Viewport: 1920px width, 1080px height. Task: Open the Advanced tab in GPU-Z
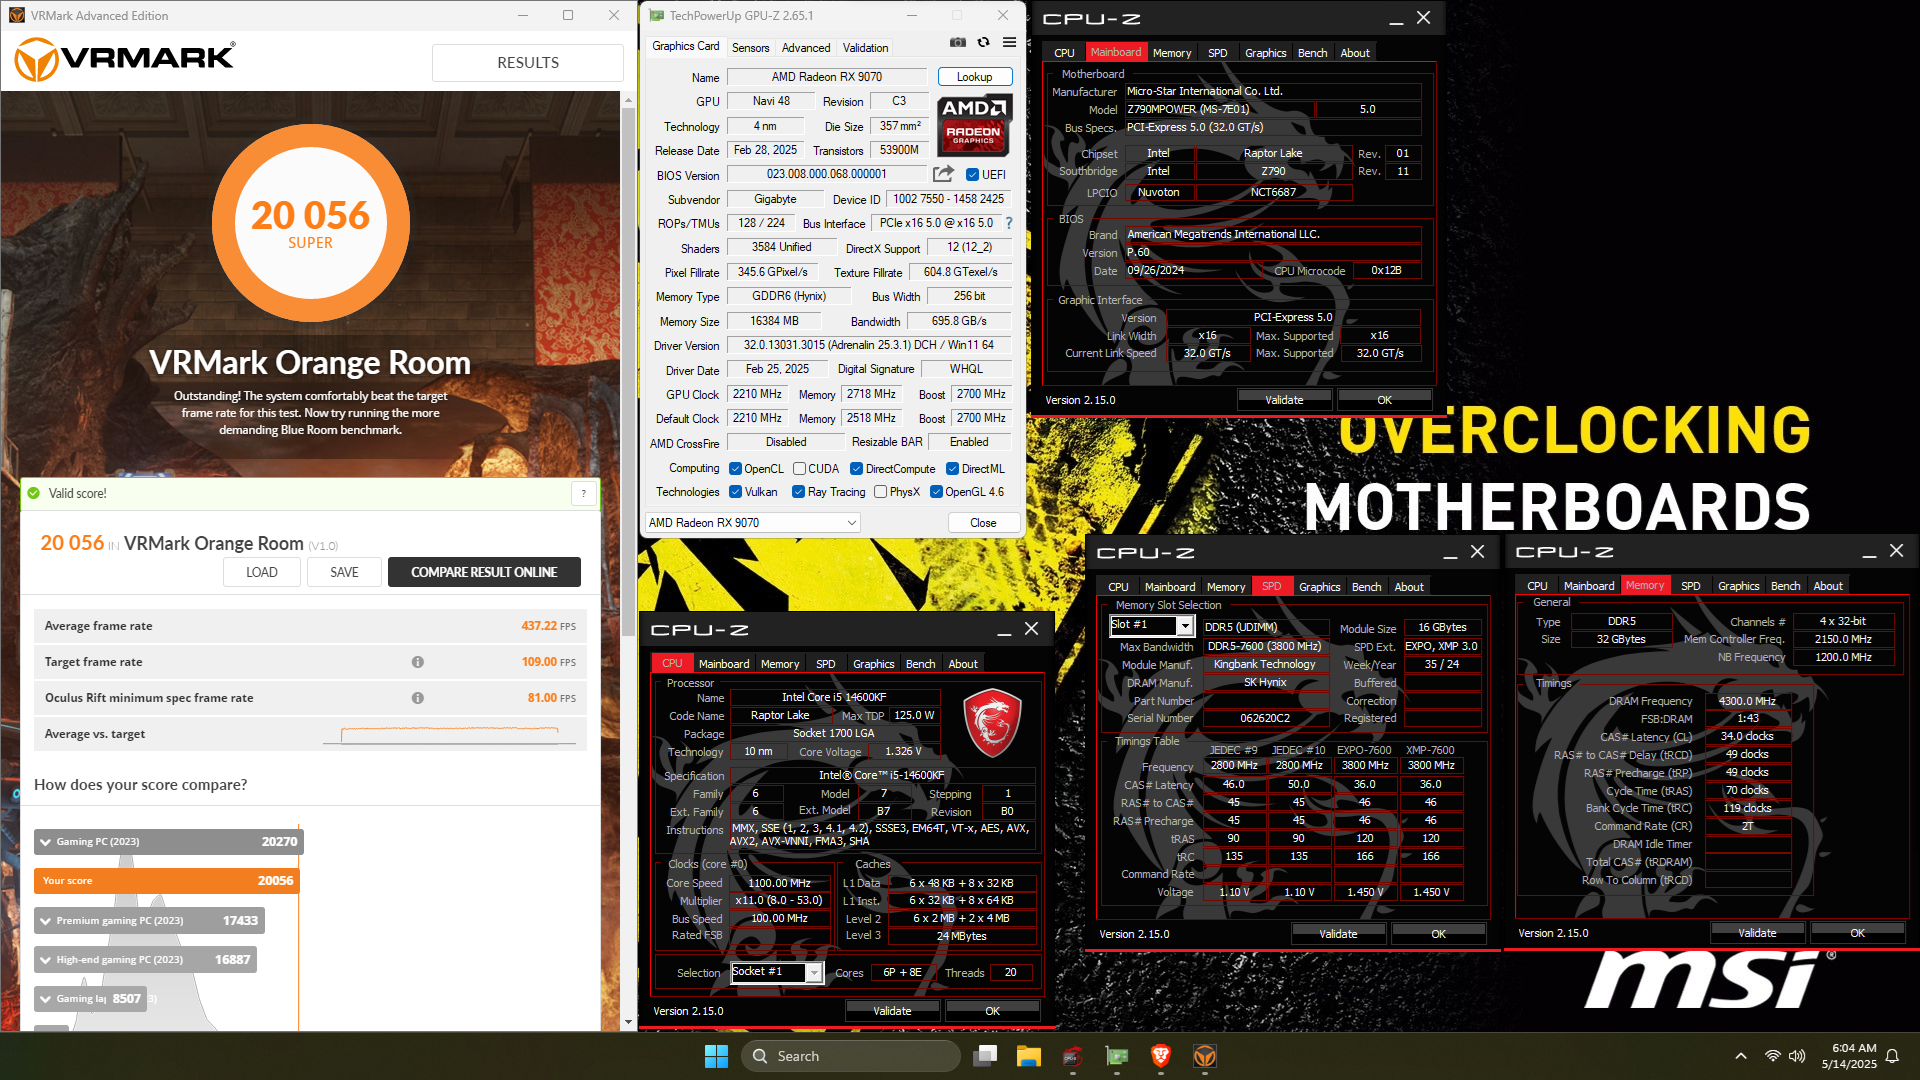tap(806, 48)
